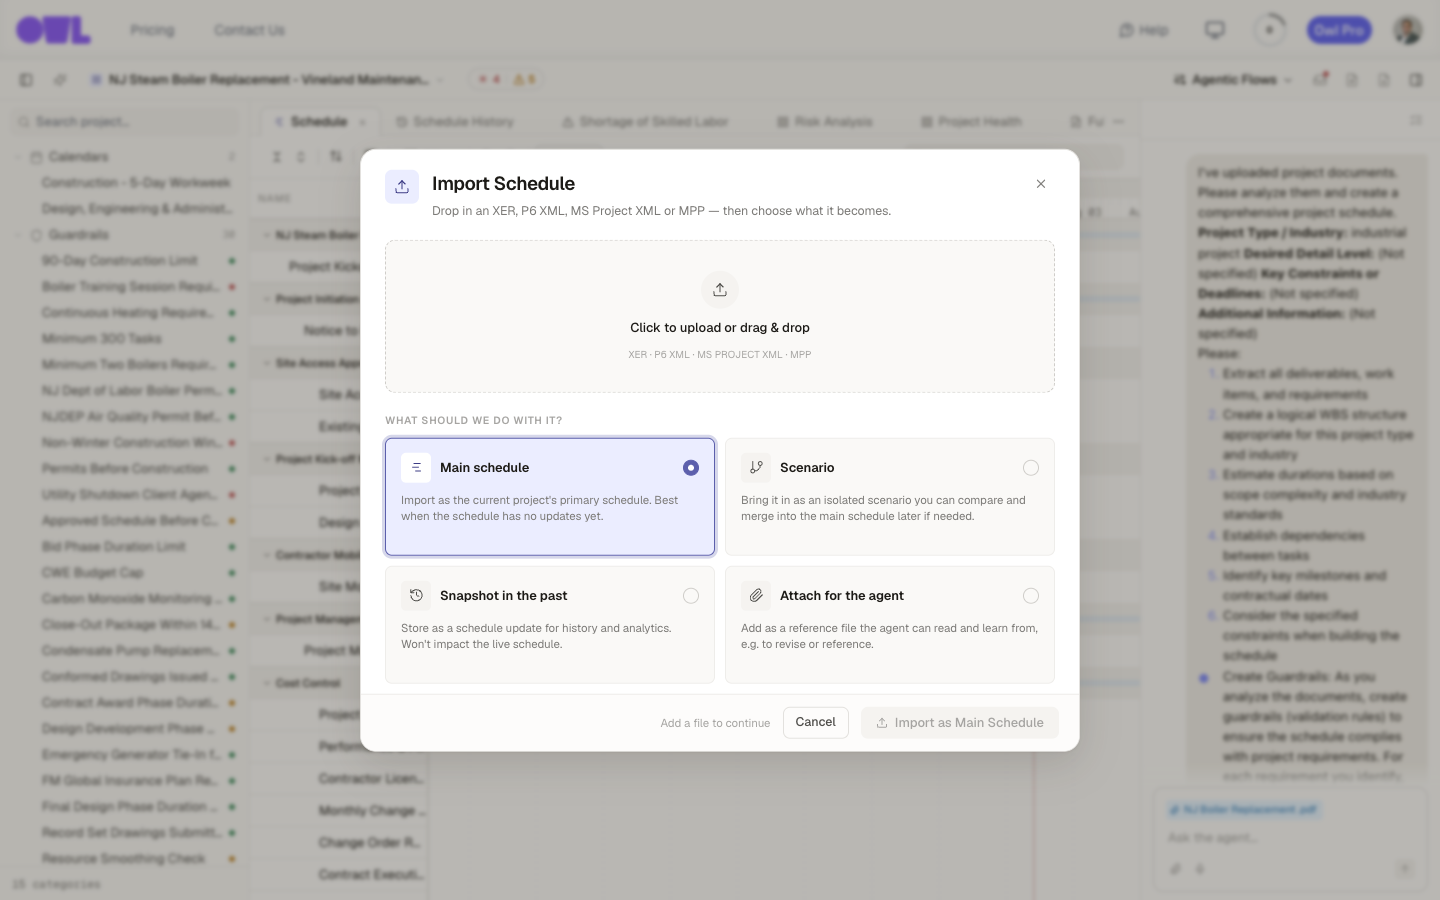
Task: Select the Main schedule radio option
Action: click(691, 468)
